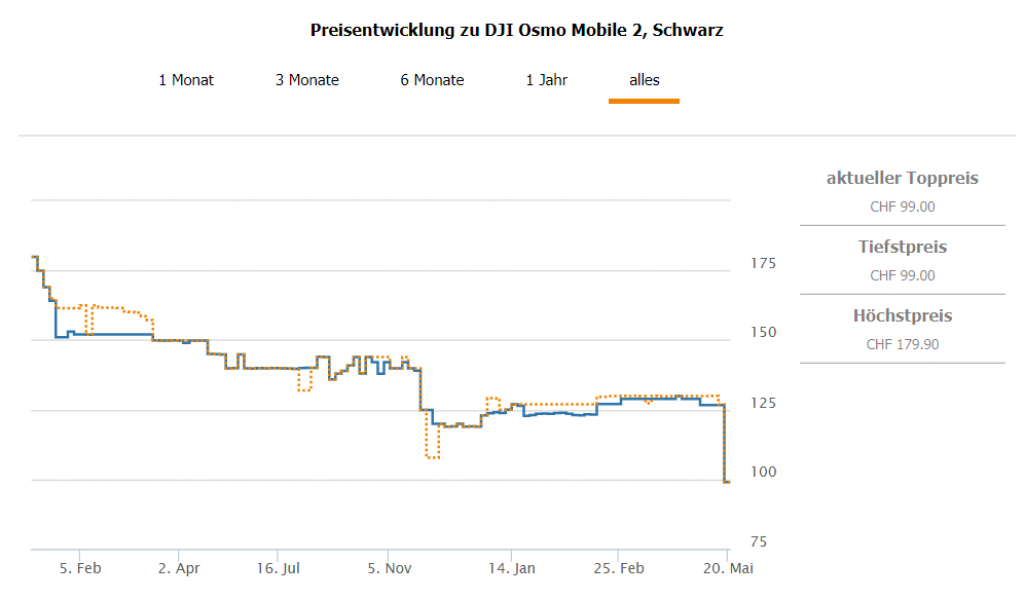Click the 2. Apr date axis label
Screen dimensions: 1024x600
point(181,569)
